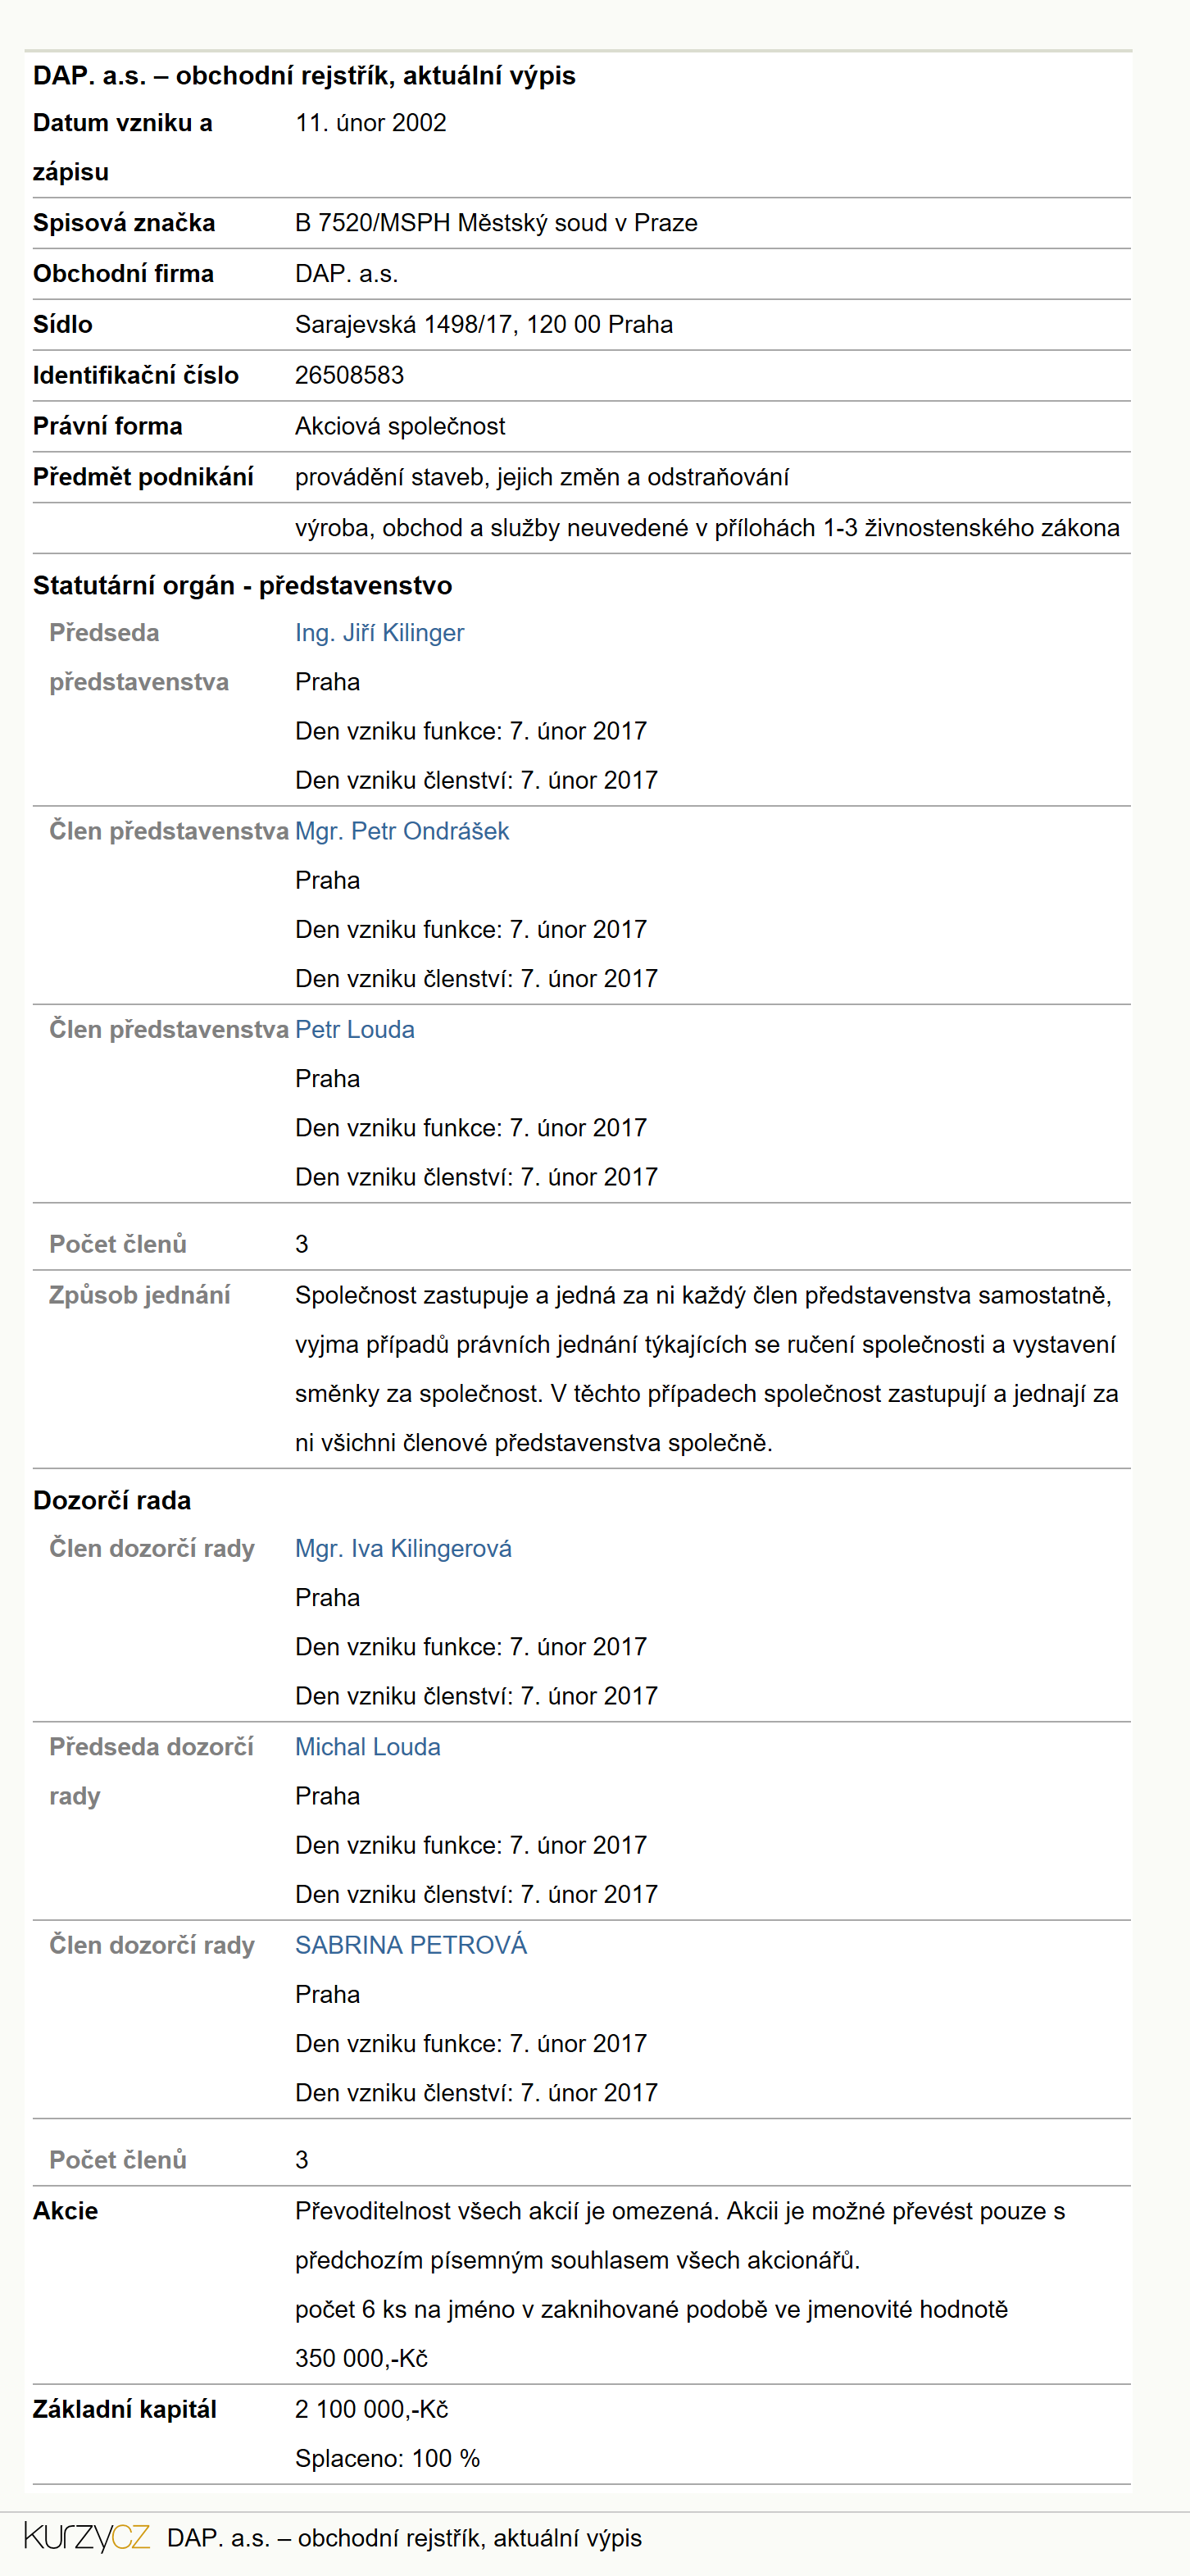Click the Statutární orgán - představenstvo heading
The image size is (1190, 2576).
click(242, 585)
